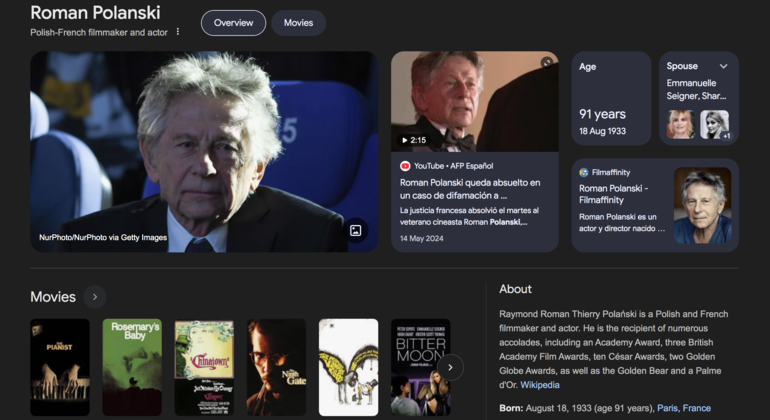The image size is (770, 420).
Task: Open the white illustrated movie poster
Action: [349, 367]
